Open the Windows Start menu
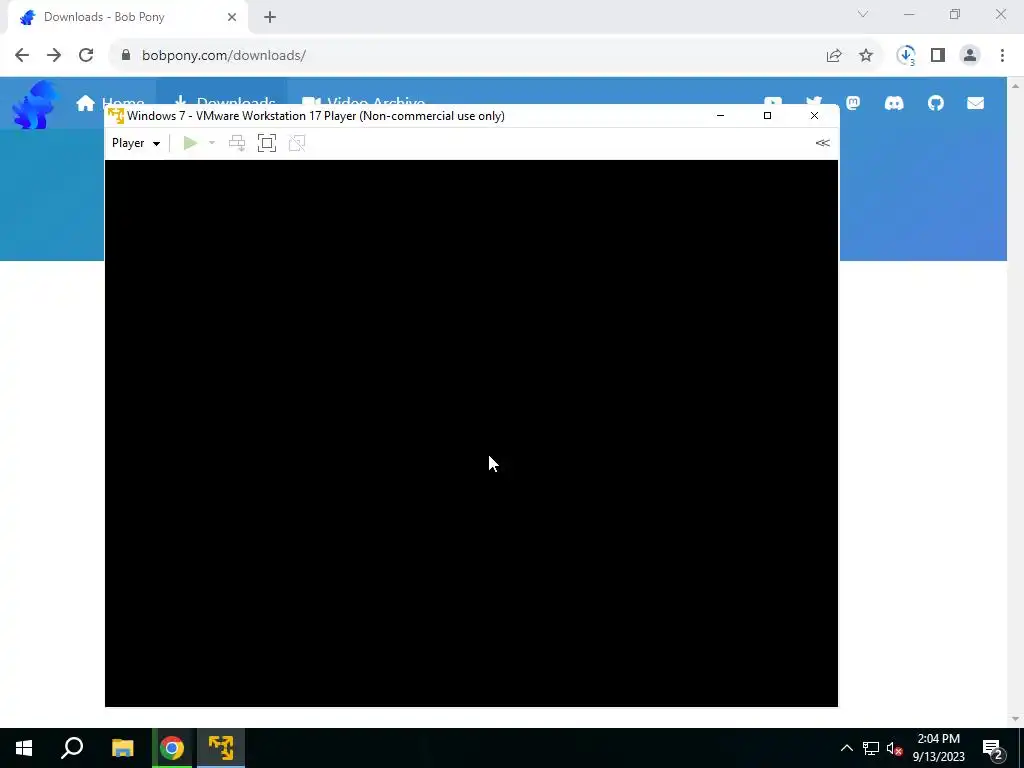Image resolution: width=1024 pixels, height=768 pixels. pyautogui.click(x=24, y=748)
